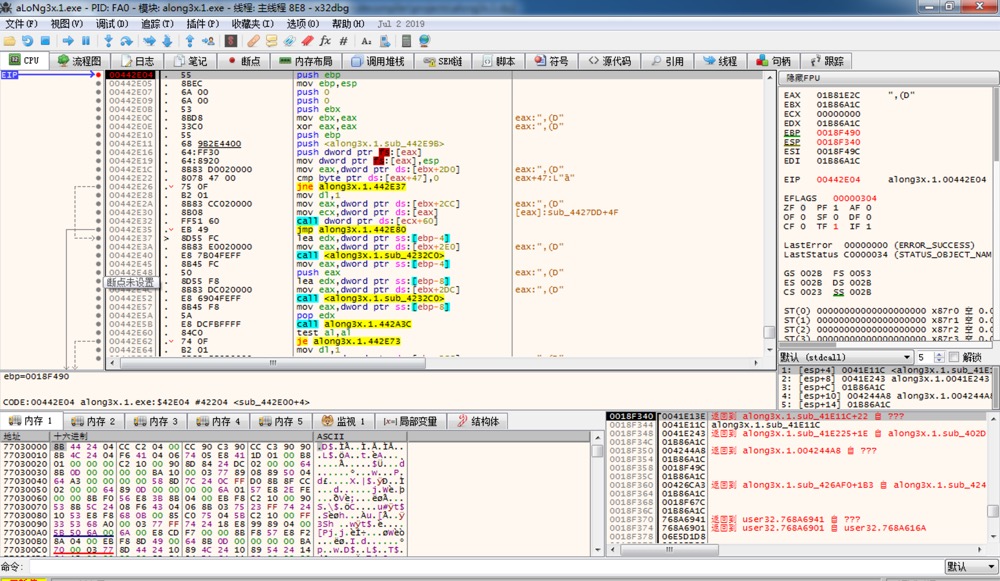1000x581 pixels.
Task: Click the 隐藏FPU button
Action: tap(888, 78)
